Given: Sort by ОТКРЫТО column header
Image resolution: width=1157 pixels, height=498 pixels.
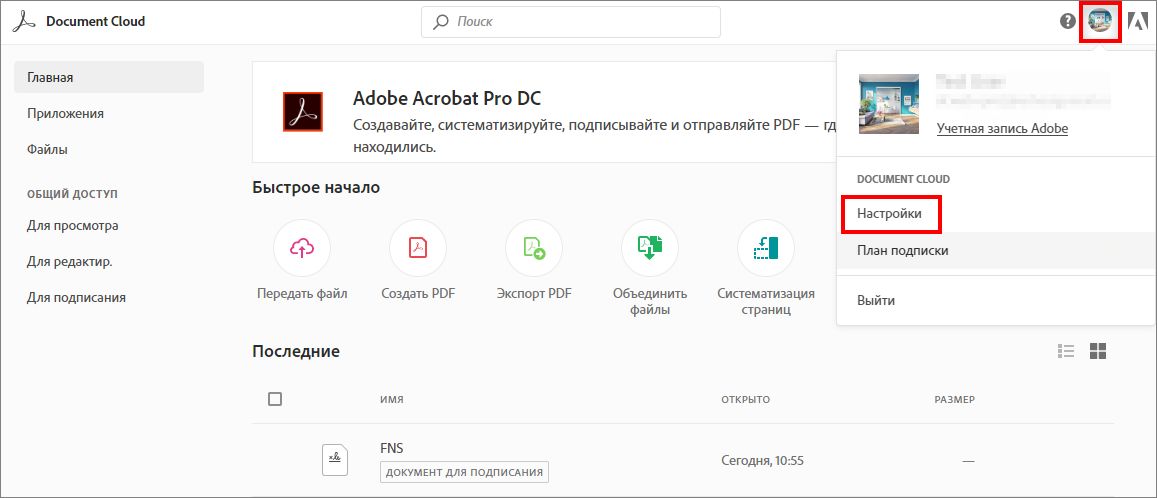Looking at the screenshot, I should click(x=745, y=400).
